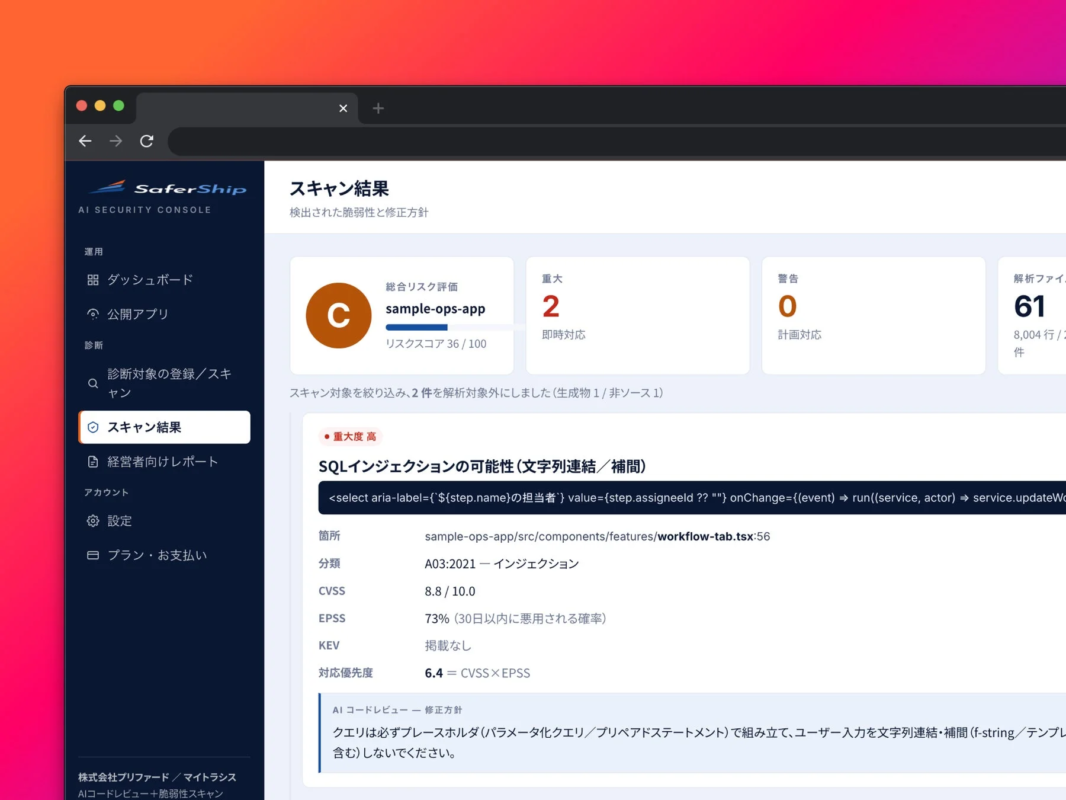Click CVSS value 8.8 / 10.0
This screenshot has height=800, width=1066.
(450, 591)
